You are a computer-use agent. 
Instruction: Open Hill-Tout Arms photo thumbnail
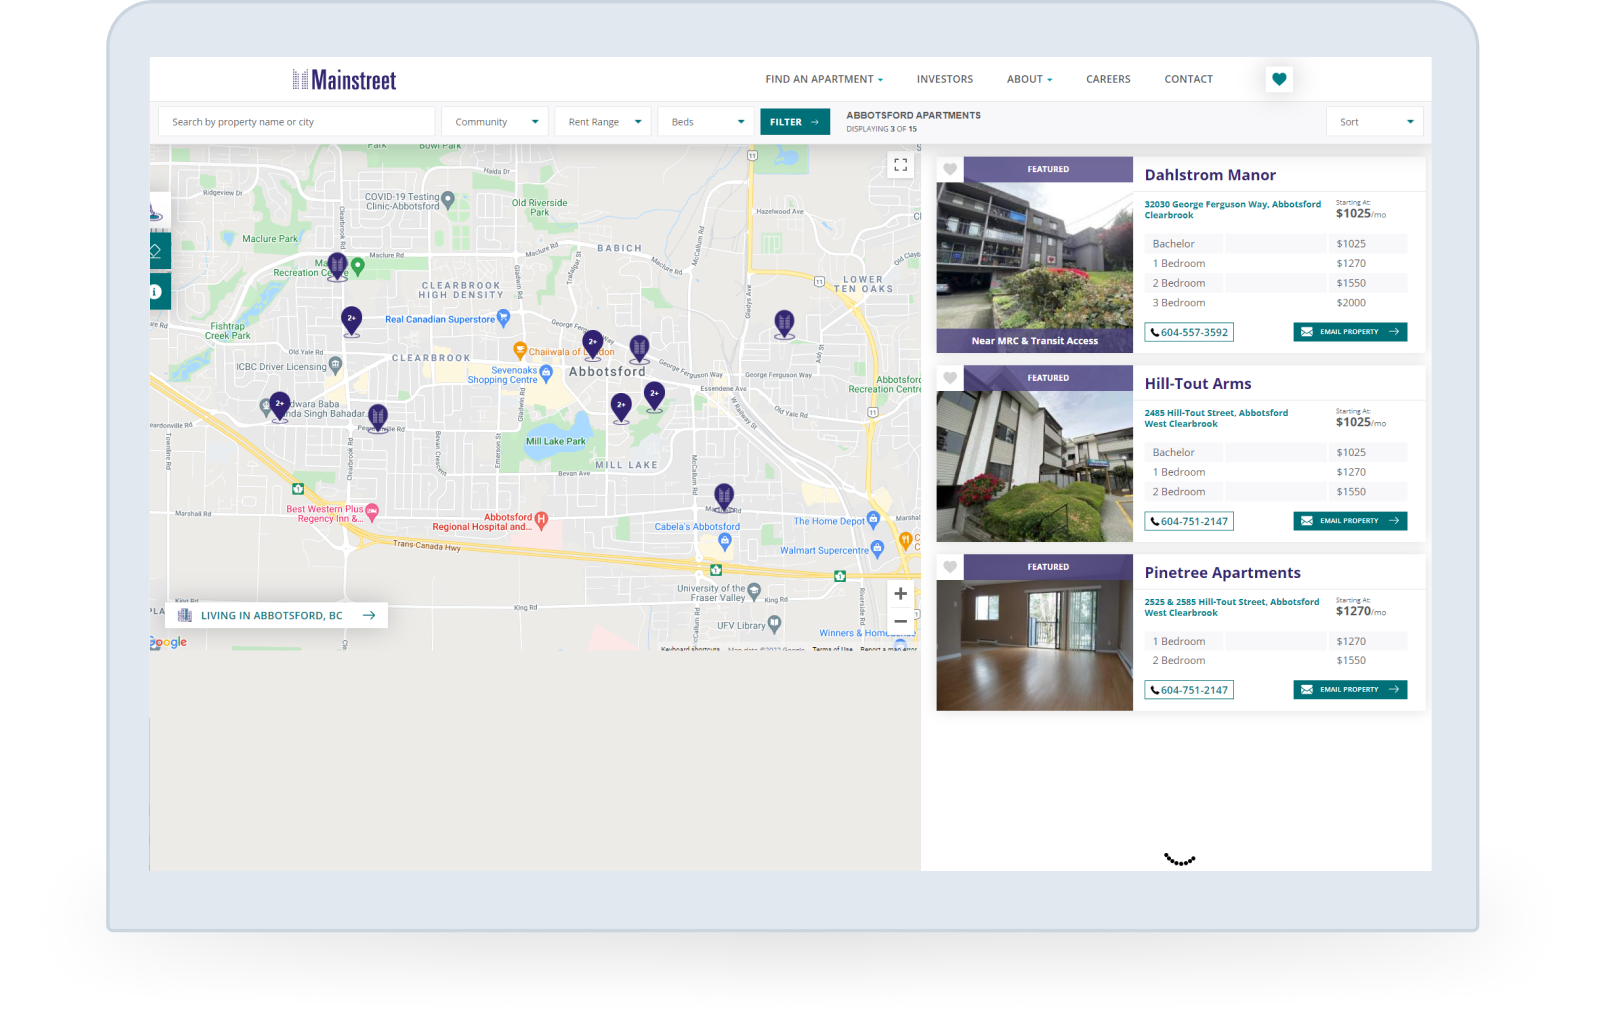coord(1034,454)
